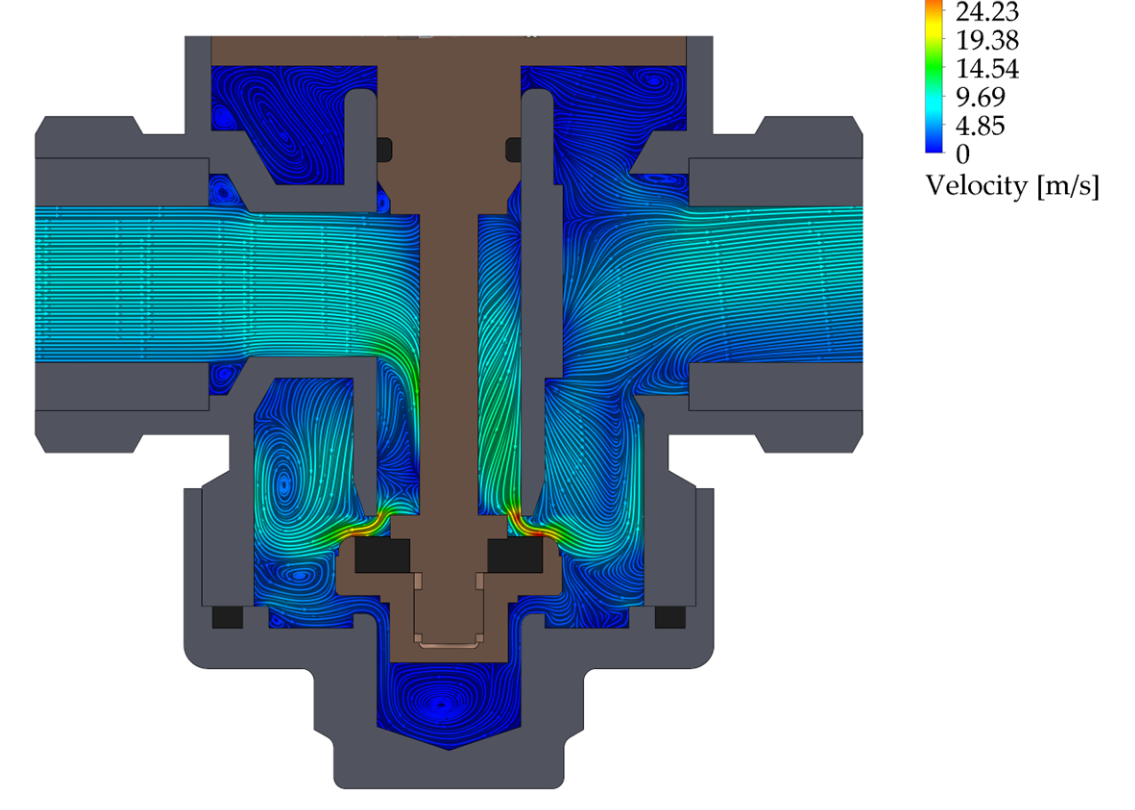The width and height of the screenshot is (1135, 810).
Task: Click the 19.38 legend value
Action: pyautogui.click(x=987, y=40)
